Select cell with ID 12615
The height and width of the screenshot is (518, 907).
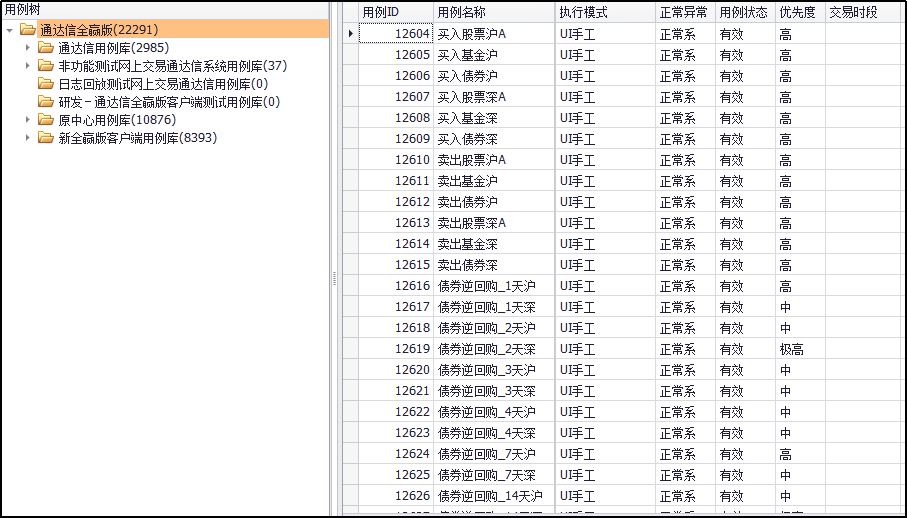pos(396,265)
